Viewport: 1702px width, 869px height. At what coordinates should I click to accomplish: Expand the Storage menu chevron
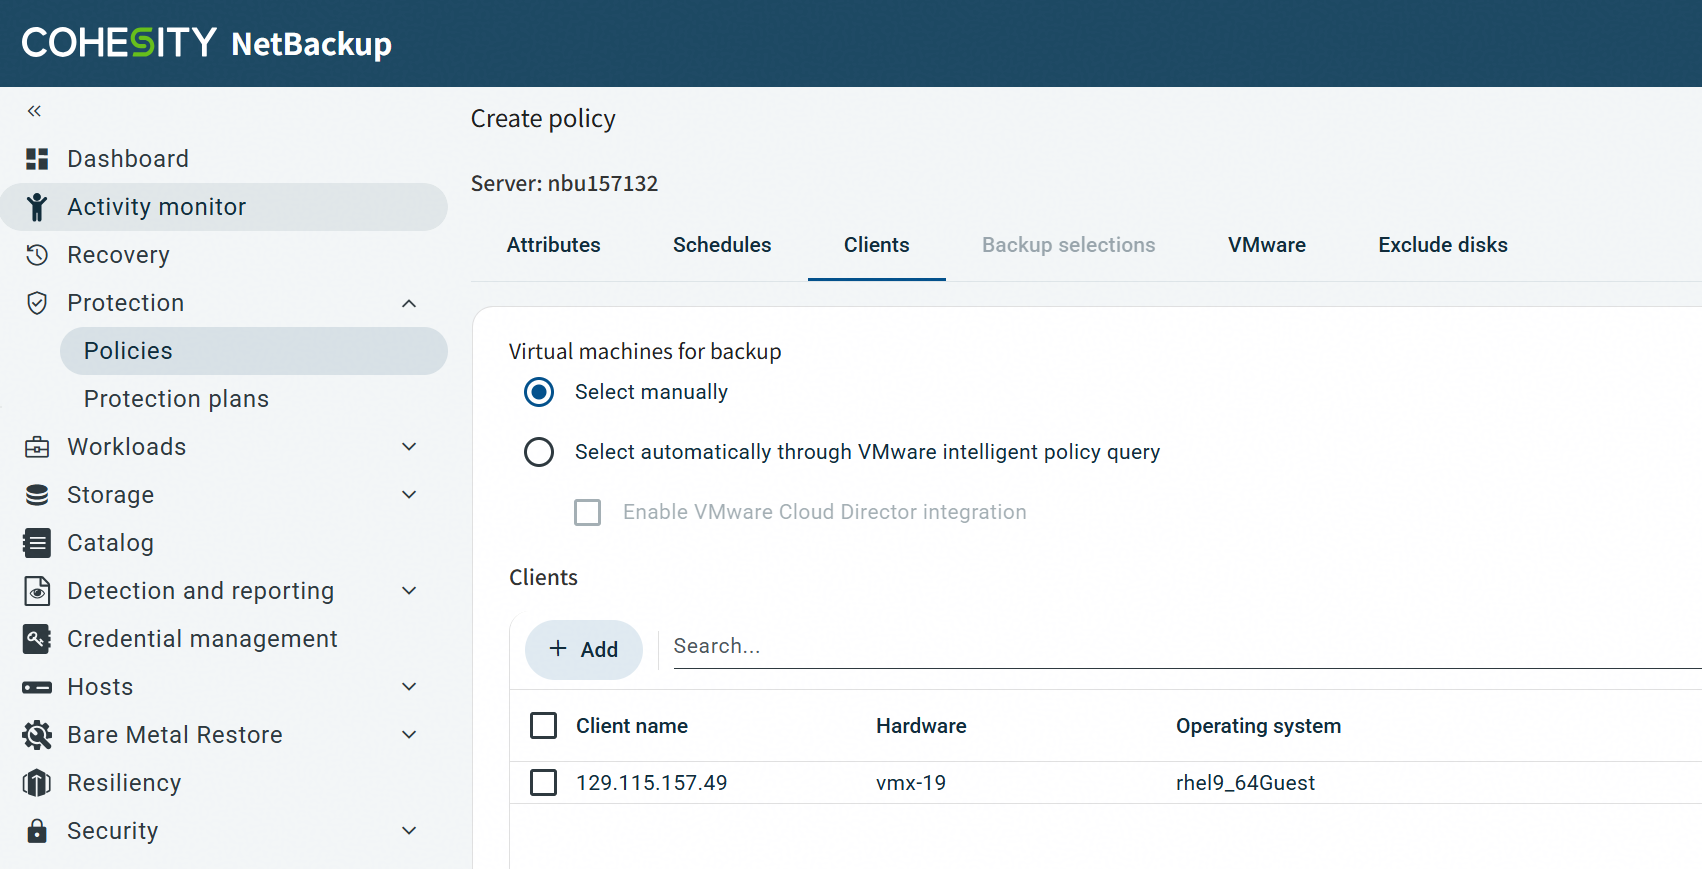[x=409, y=495]
